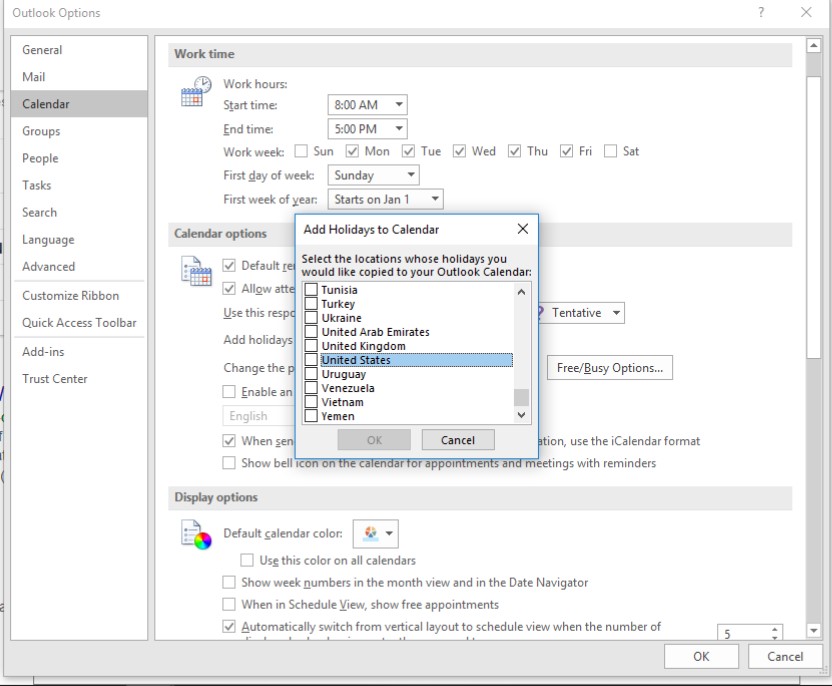Open Customize Ribbon settings
This screenshot has width=832, height=686.
tap(79, 296)
